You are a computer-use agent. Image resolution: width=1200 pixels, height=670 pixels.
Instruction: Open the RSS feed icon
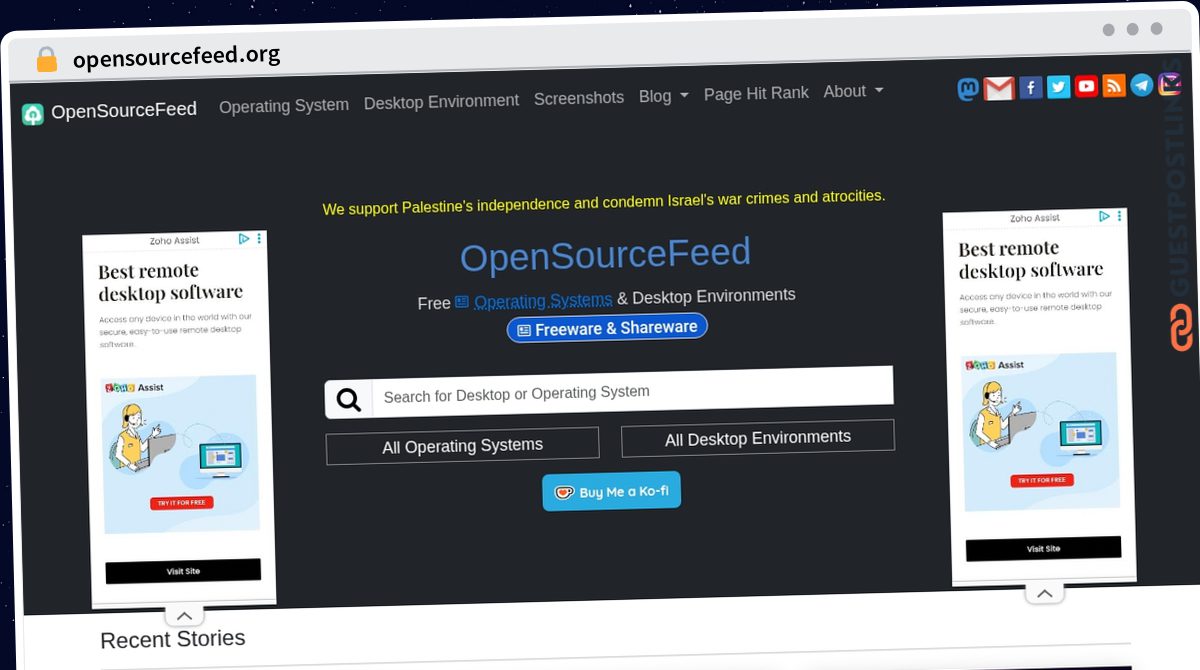point(1114,86)
